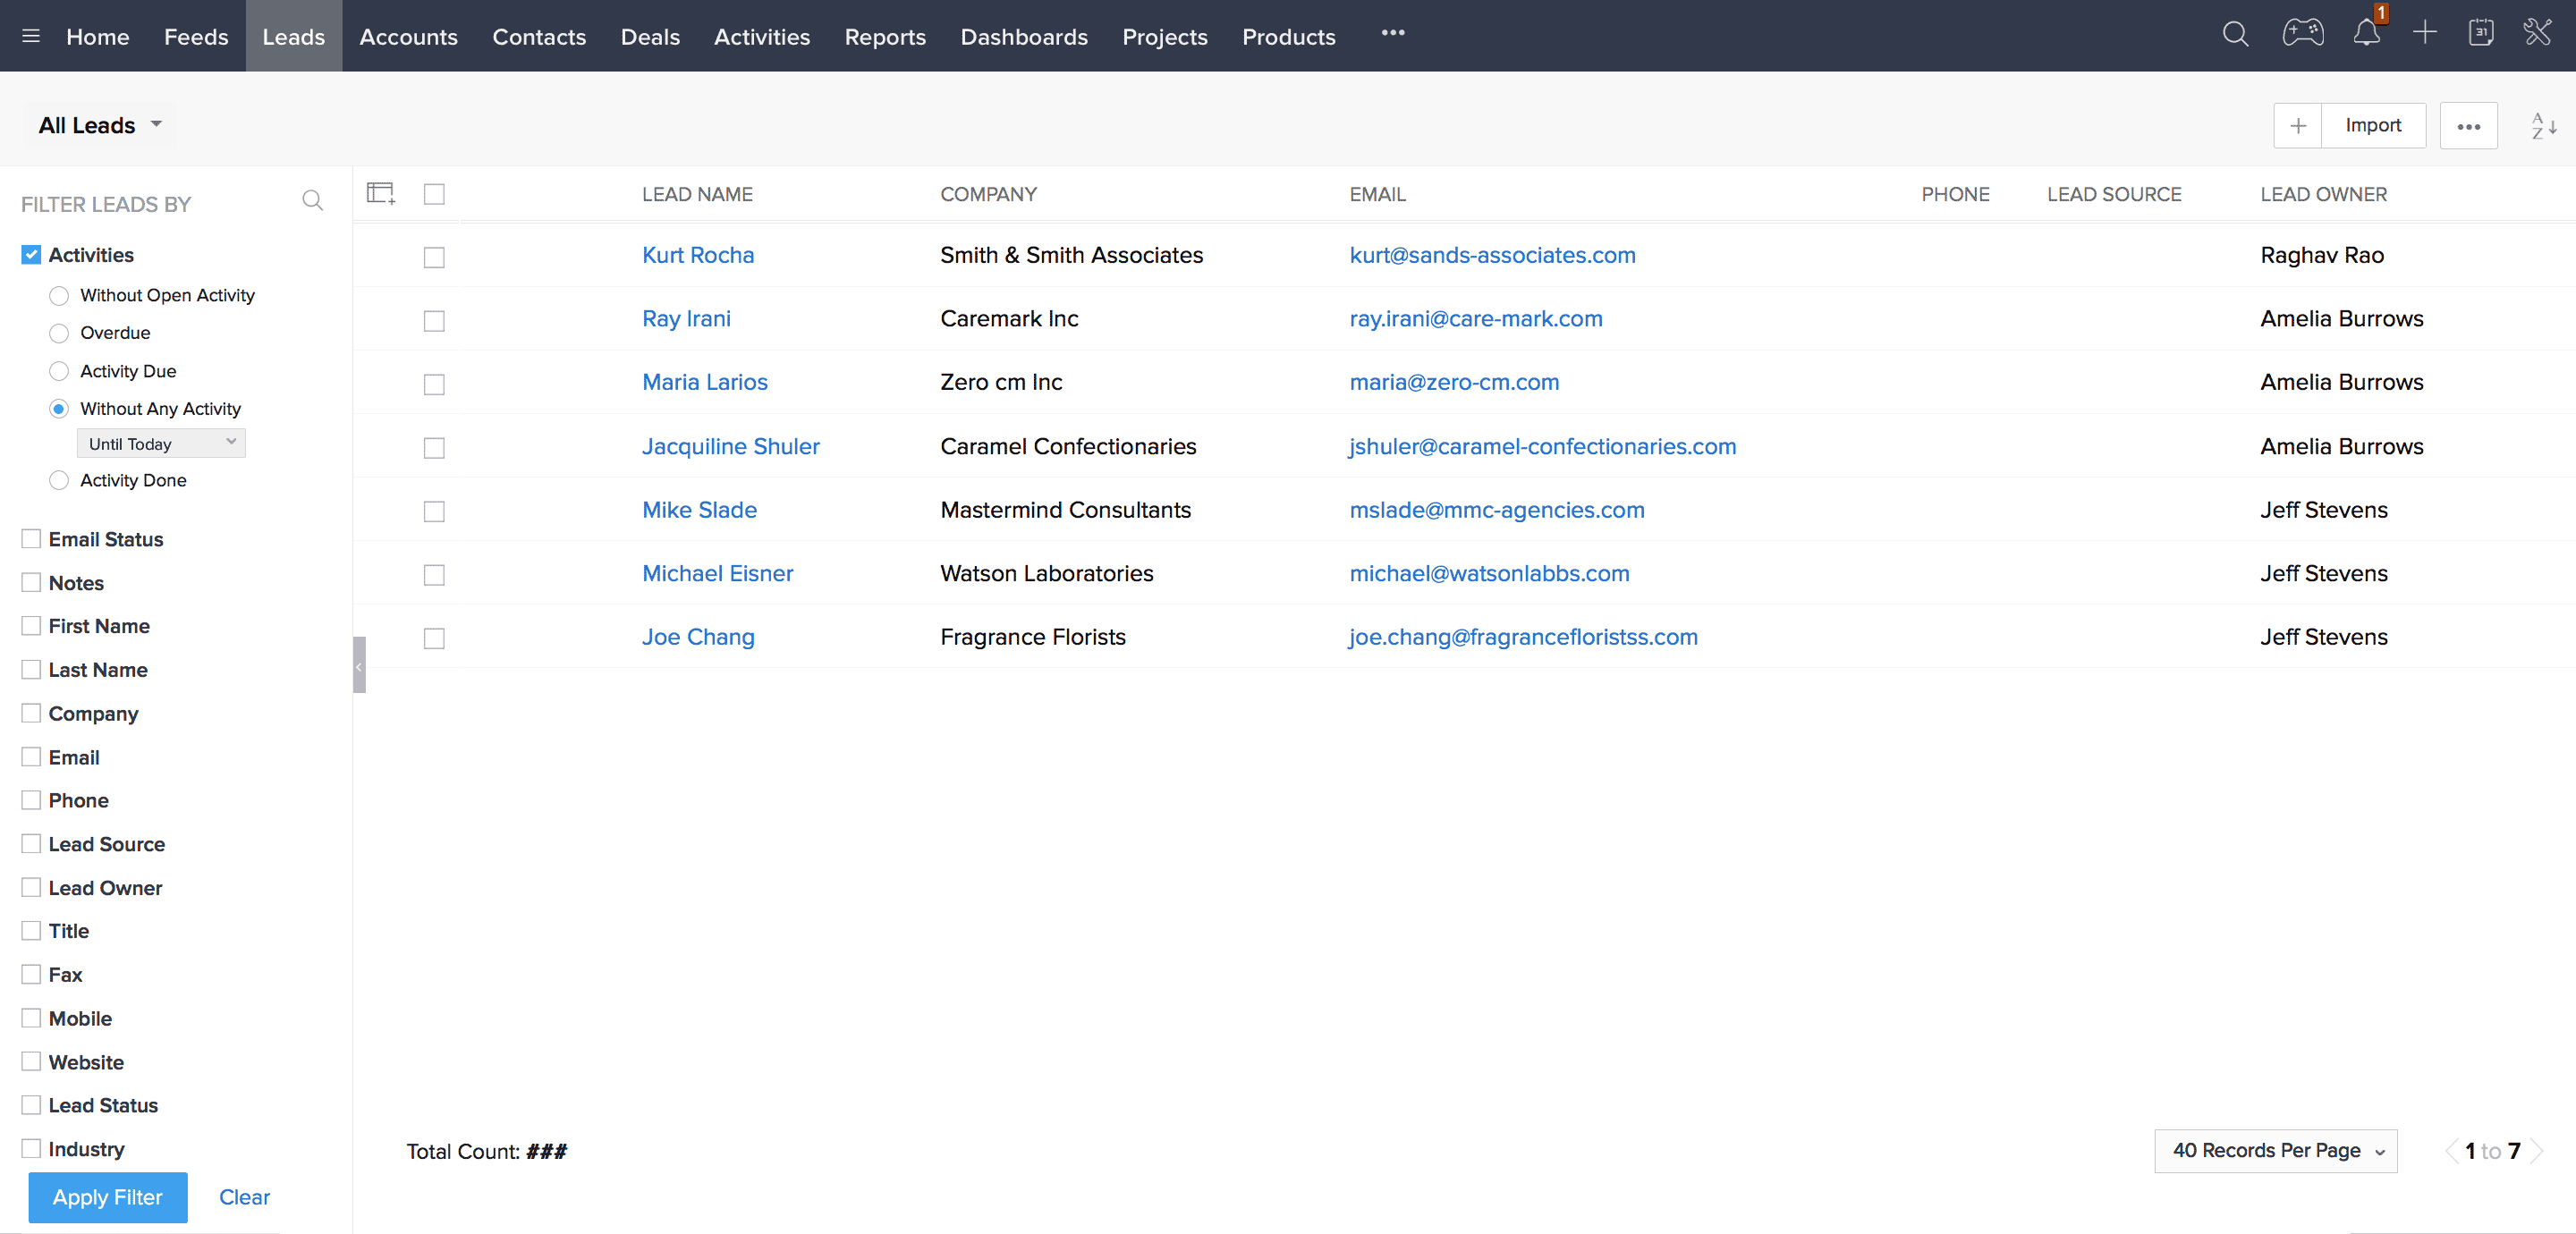Click the Apply Filter button
2576x1234 pixels.
107,1197
